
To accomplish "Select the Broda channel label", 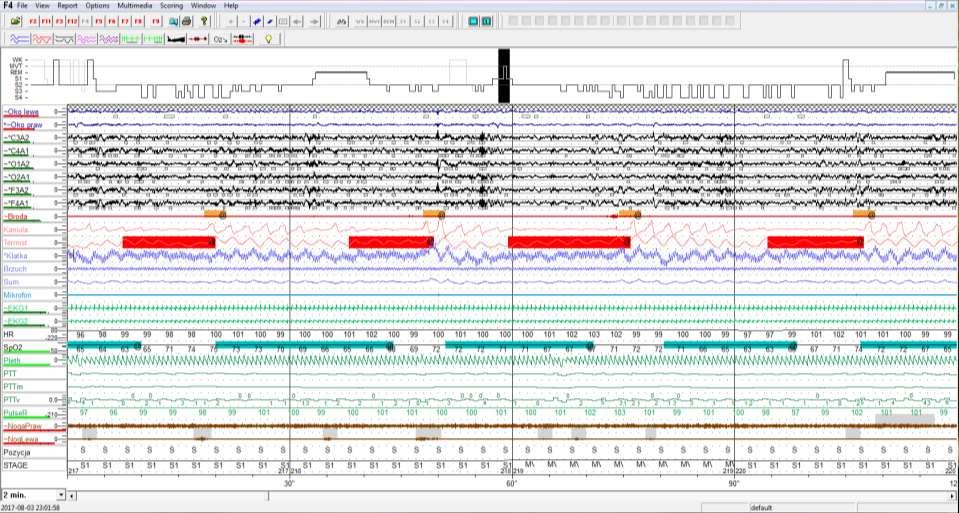I will pos(17,216).
